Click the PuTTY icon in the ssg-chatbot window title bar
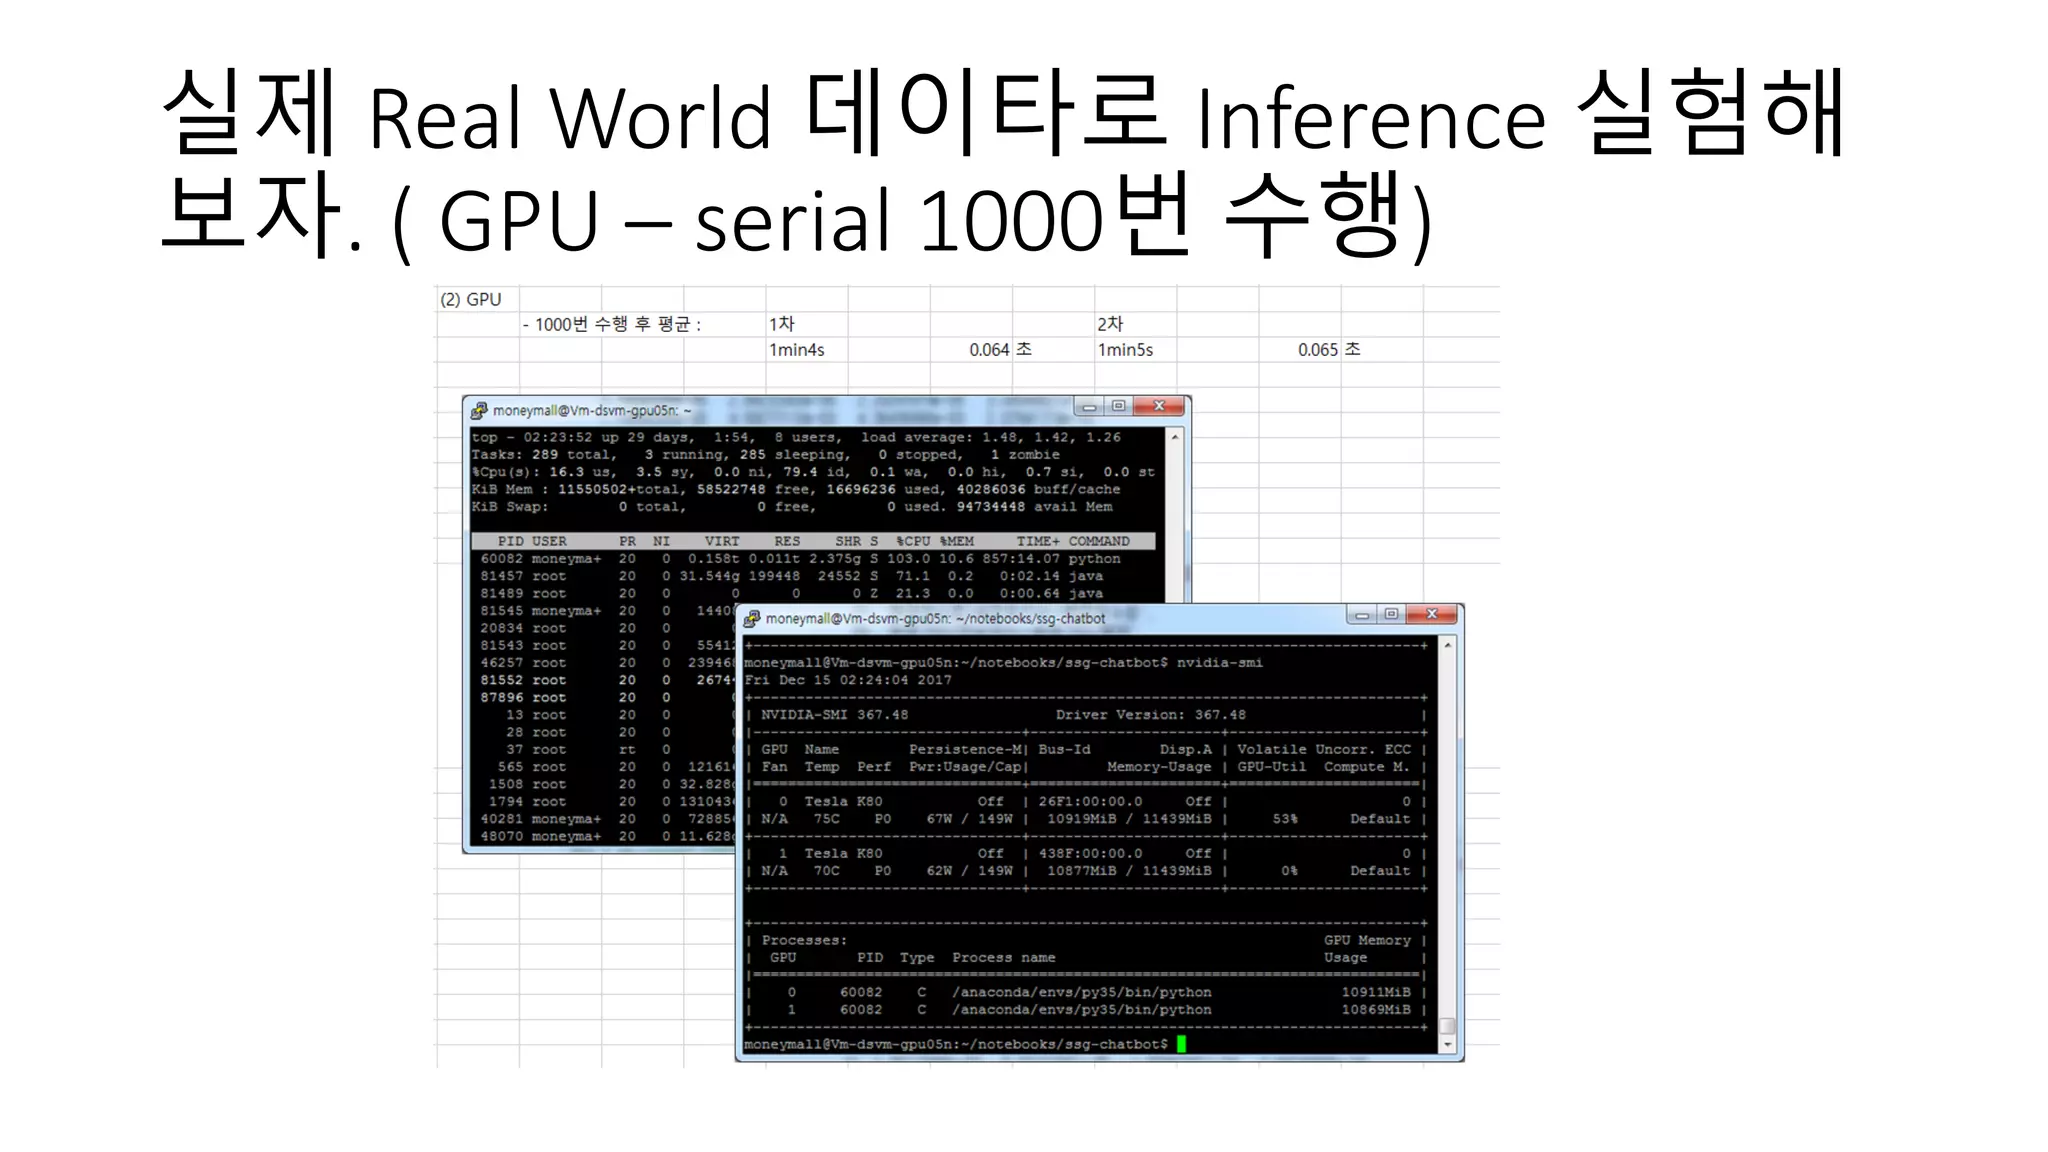This screenshot has width=2048, height=1152. click(x=752, y=619)
